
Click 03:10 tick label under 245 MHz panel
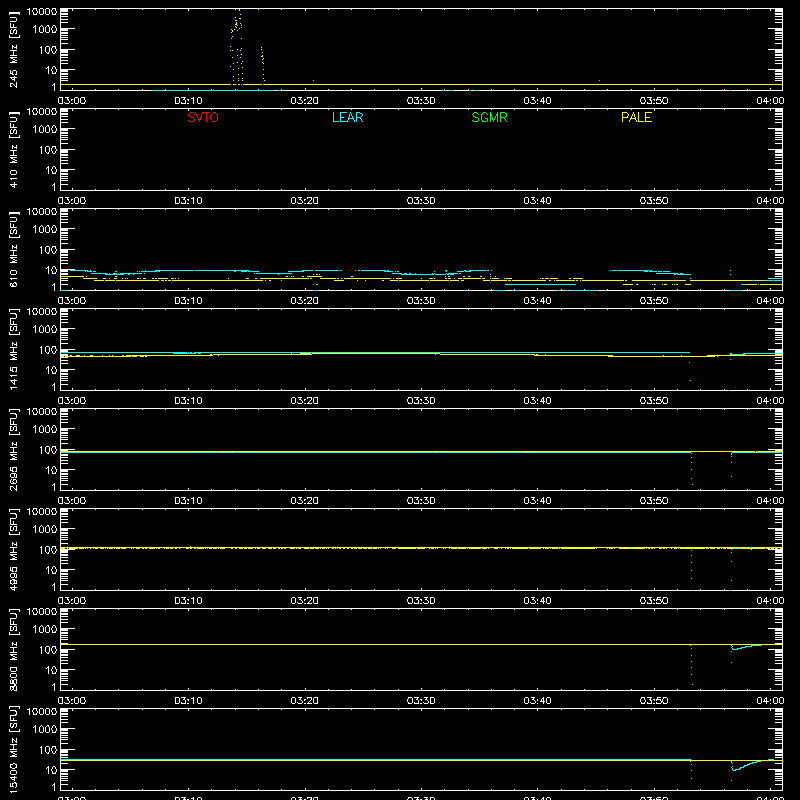188,101
